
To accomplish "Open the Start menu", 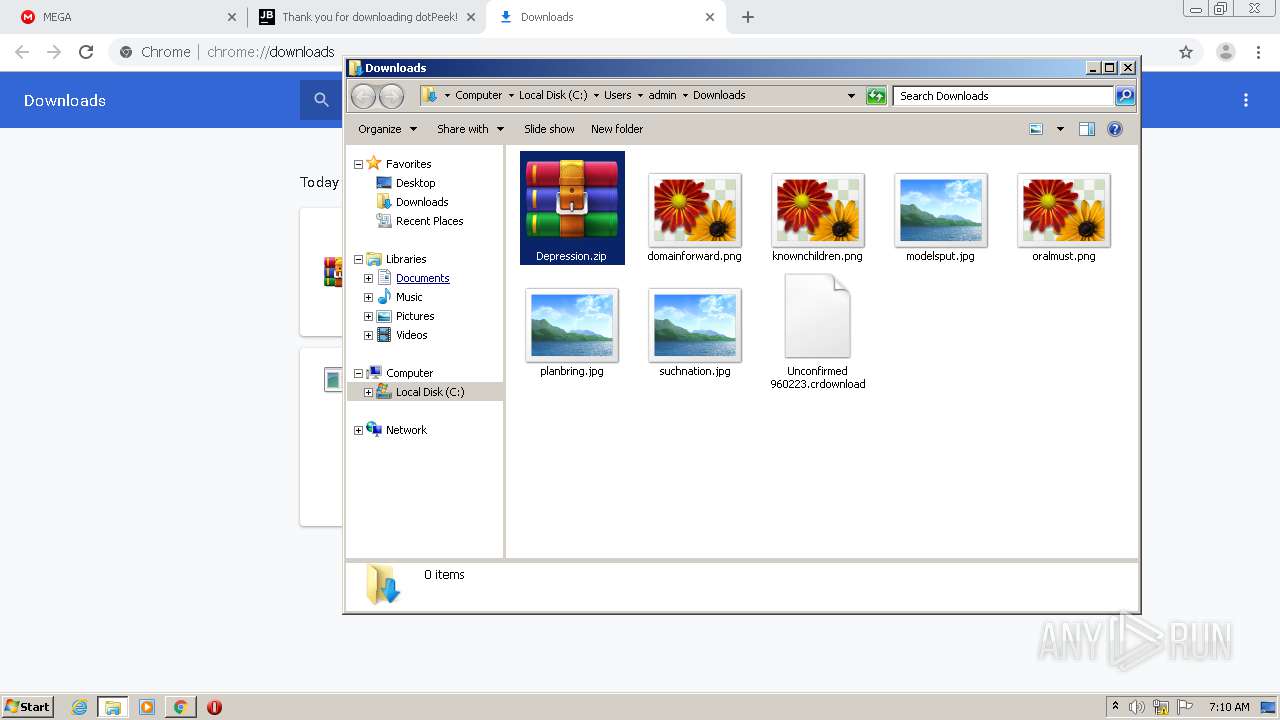I will (x=28, y=707).
